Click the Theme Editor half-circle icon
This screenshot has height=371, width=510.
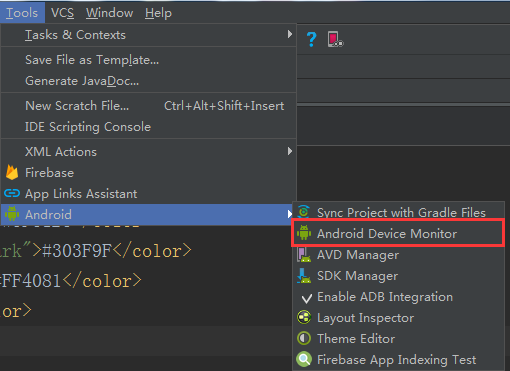pos(304,338)
